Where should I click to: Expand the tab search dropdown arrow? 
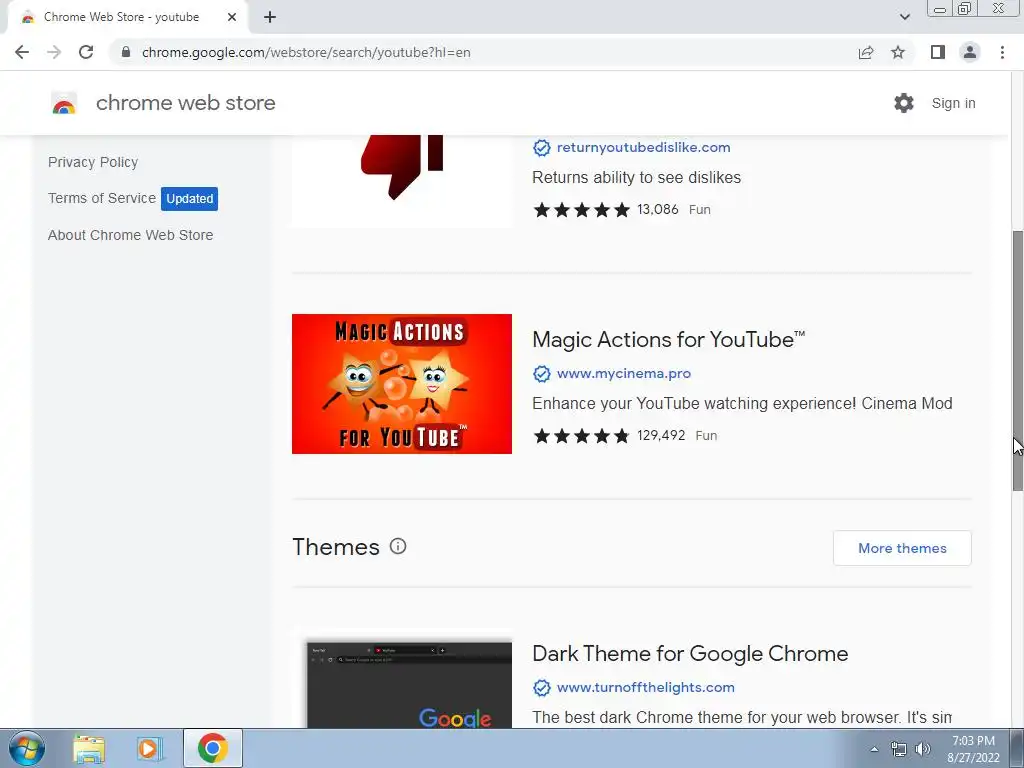coord(904,17)
